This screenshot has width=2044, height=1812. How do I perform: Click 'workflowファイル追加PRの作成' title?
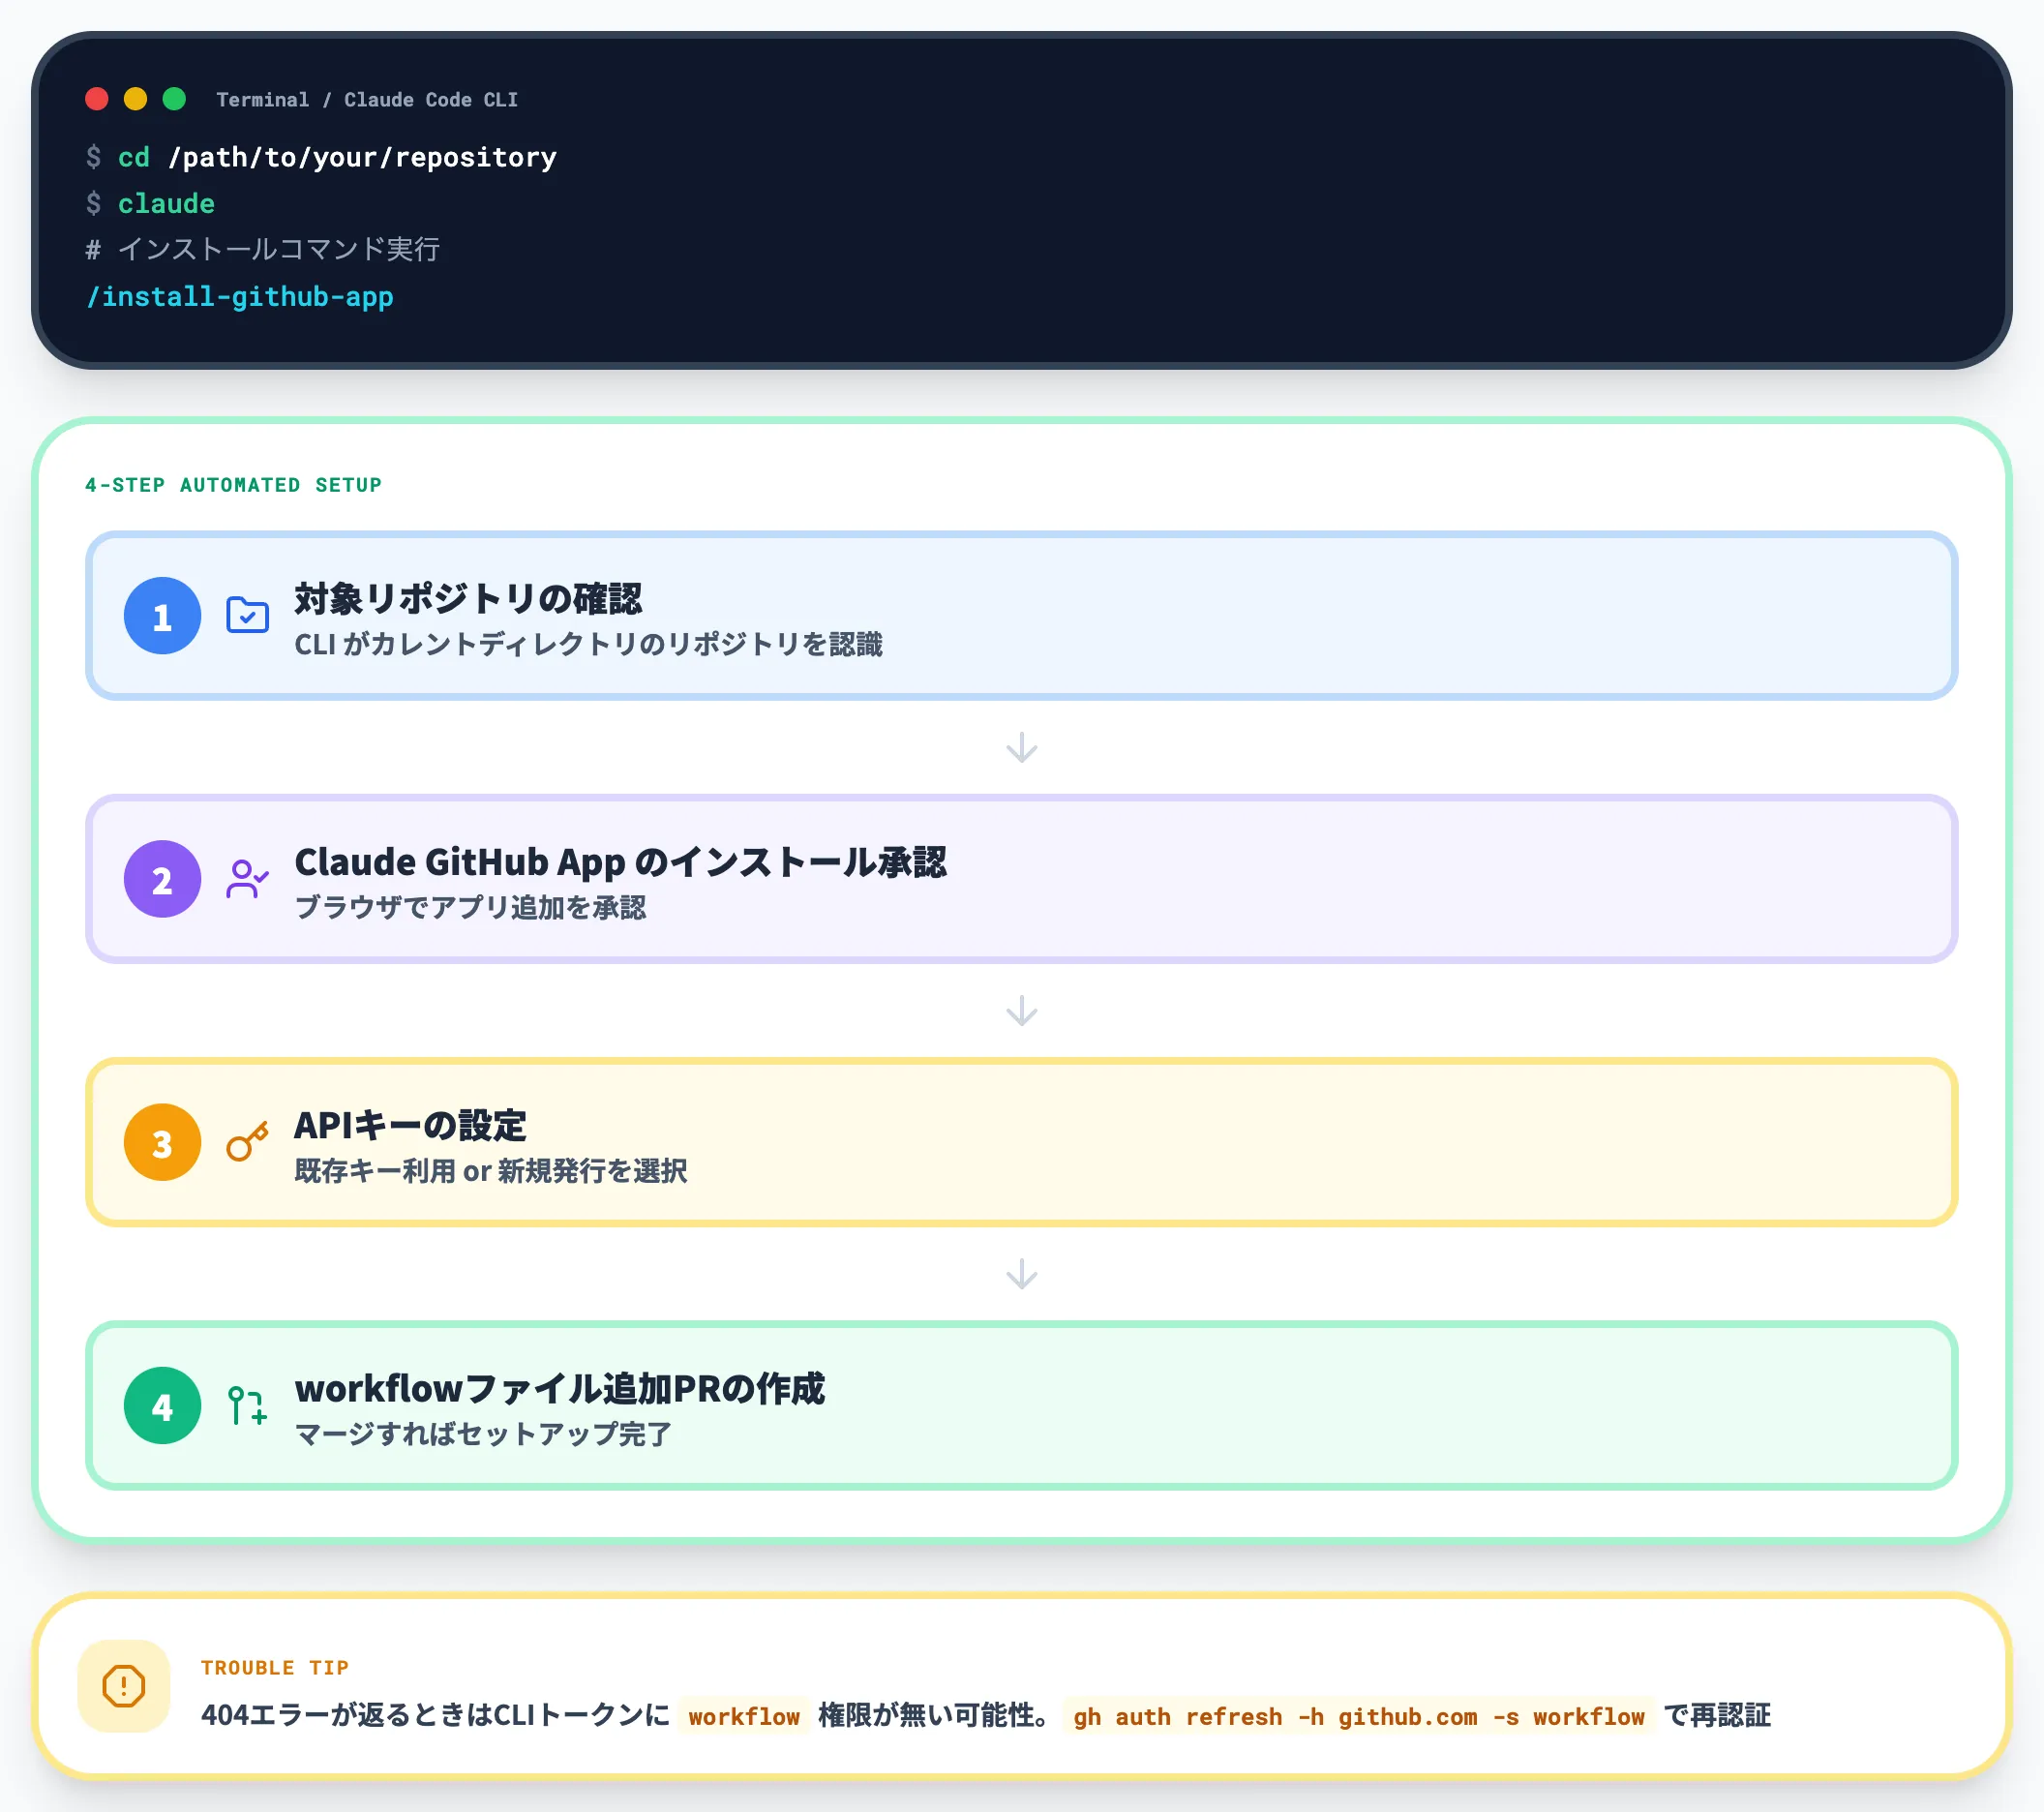tap(559, 1388)
